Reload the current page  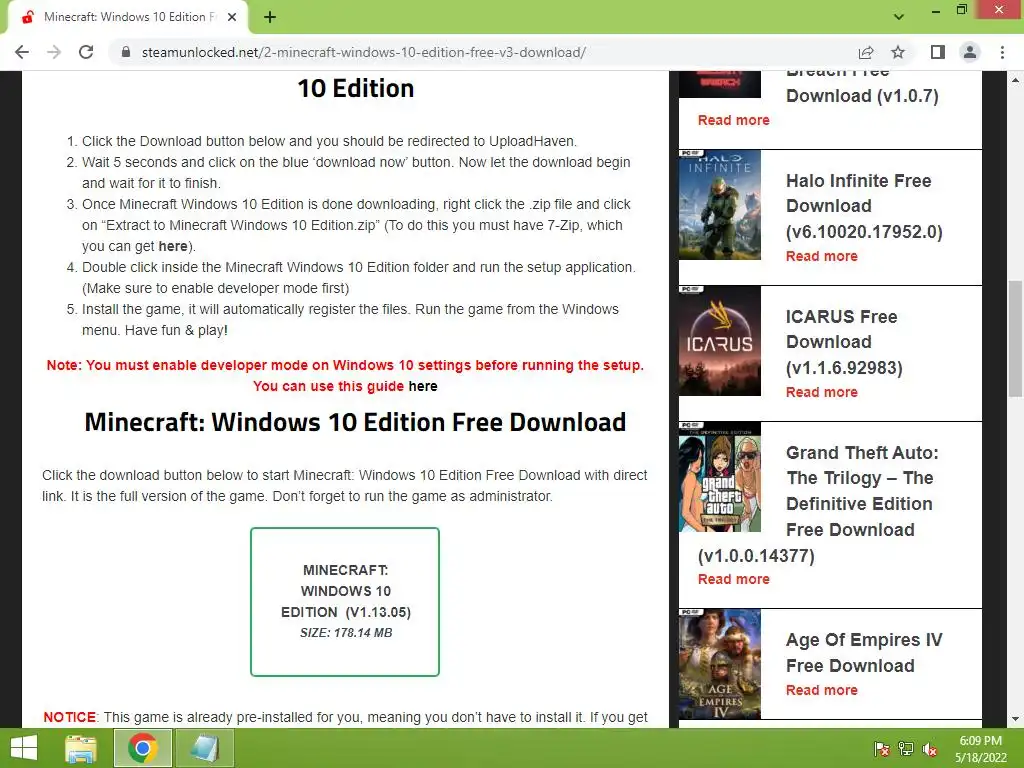point(86,52)
